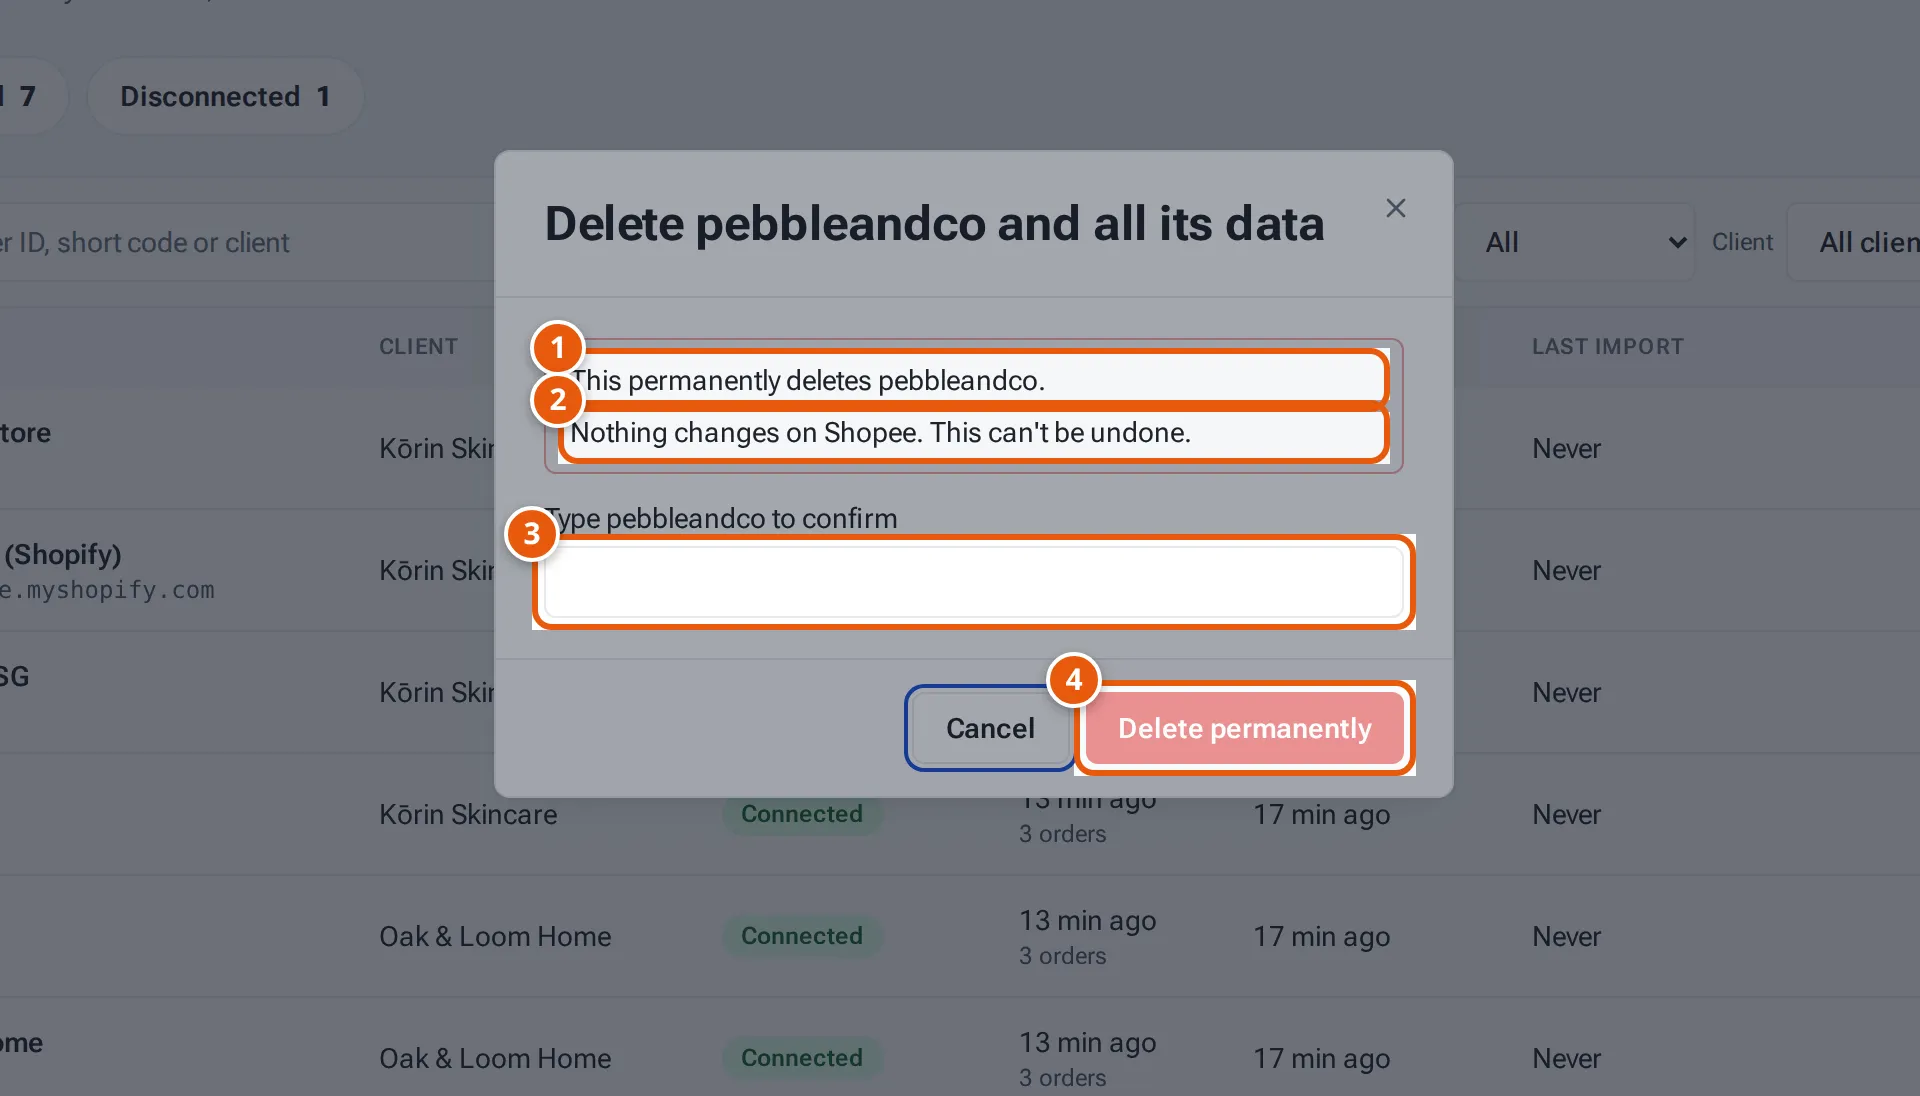Click the myshopify.com domain text
The image size is (1920, 1096).
tap(107, 590)
